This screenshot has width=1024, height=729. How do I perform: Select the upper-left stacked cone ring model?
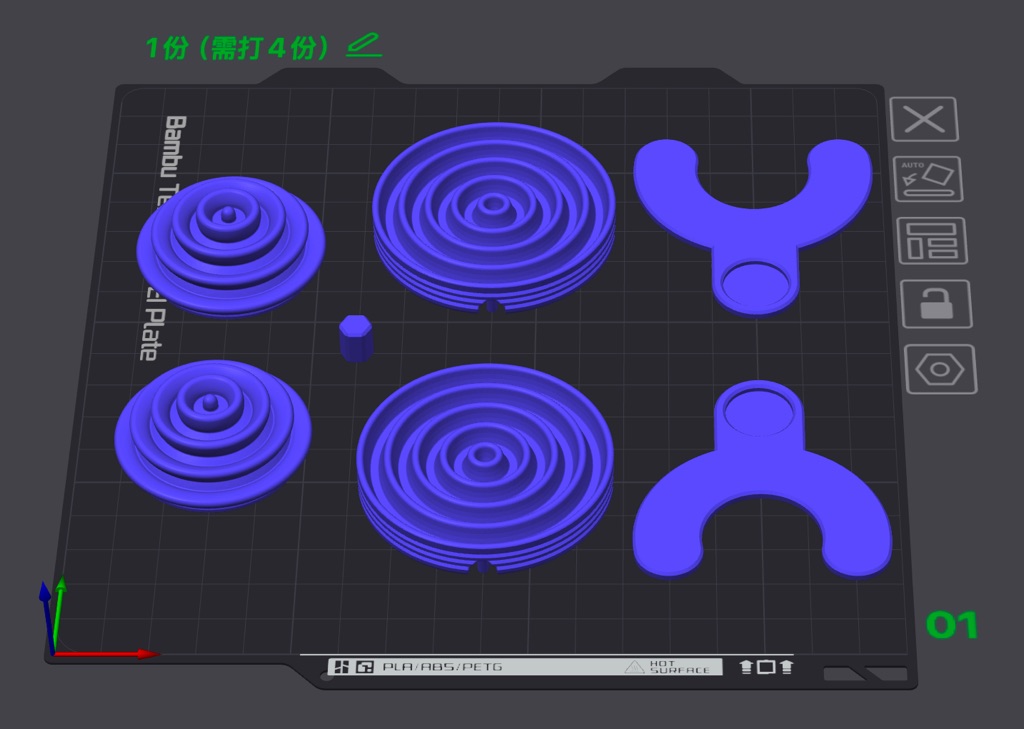coord(231,246)
